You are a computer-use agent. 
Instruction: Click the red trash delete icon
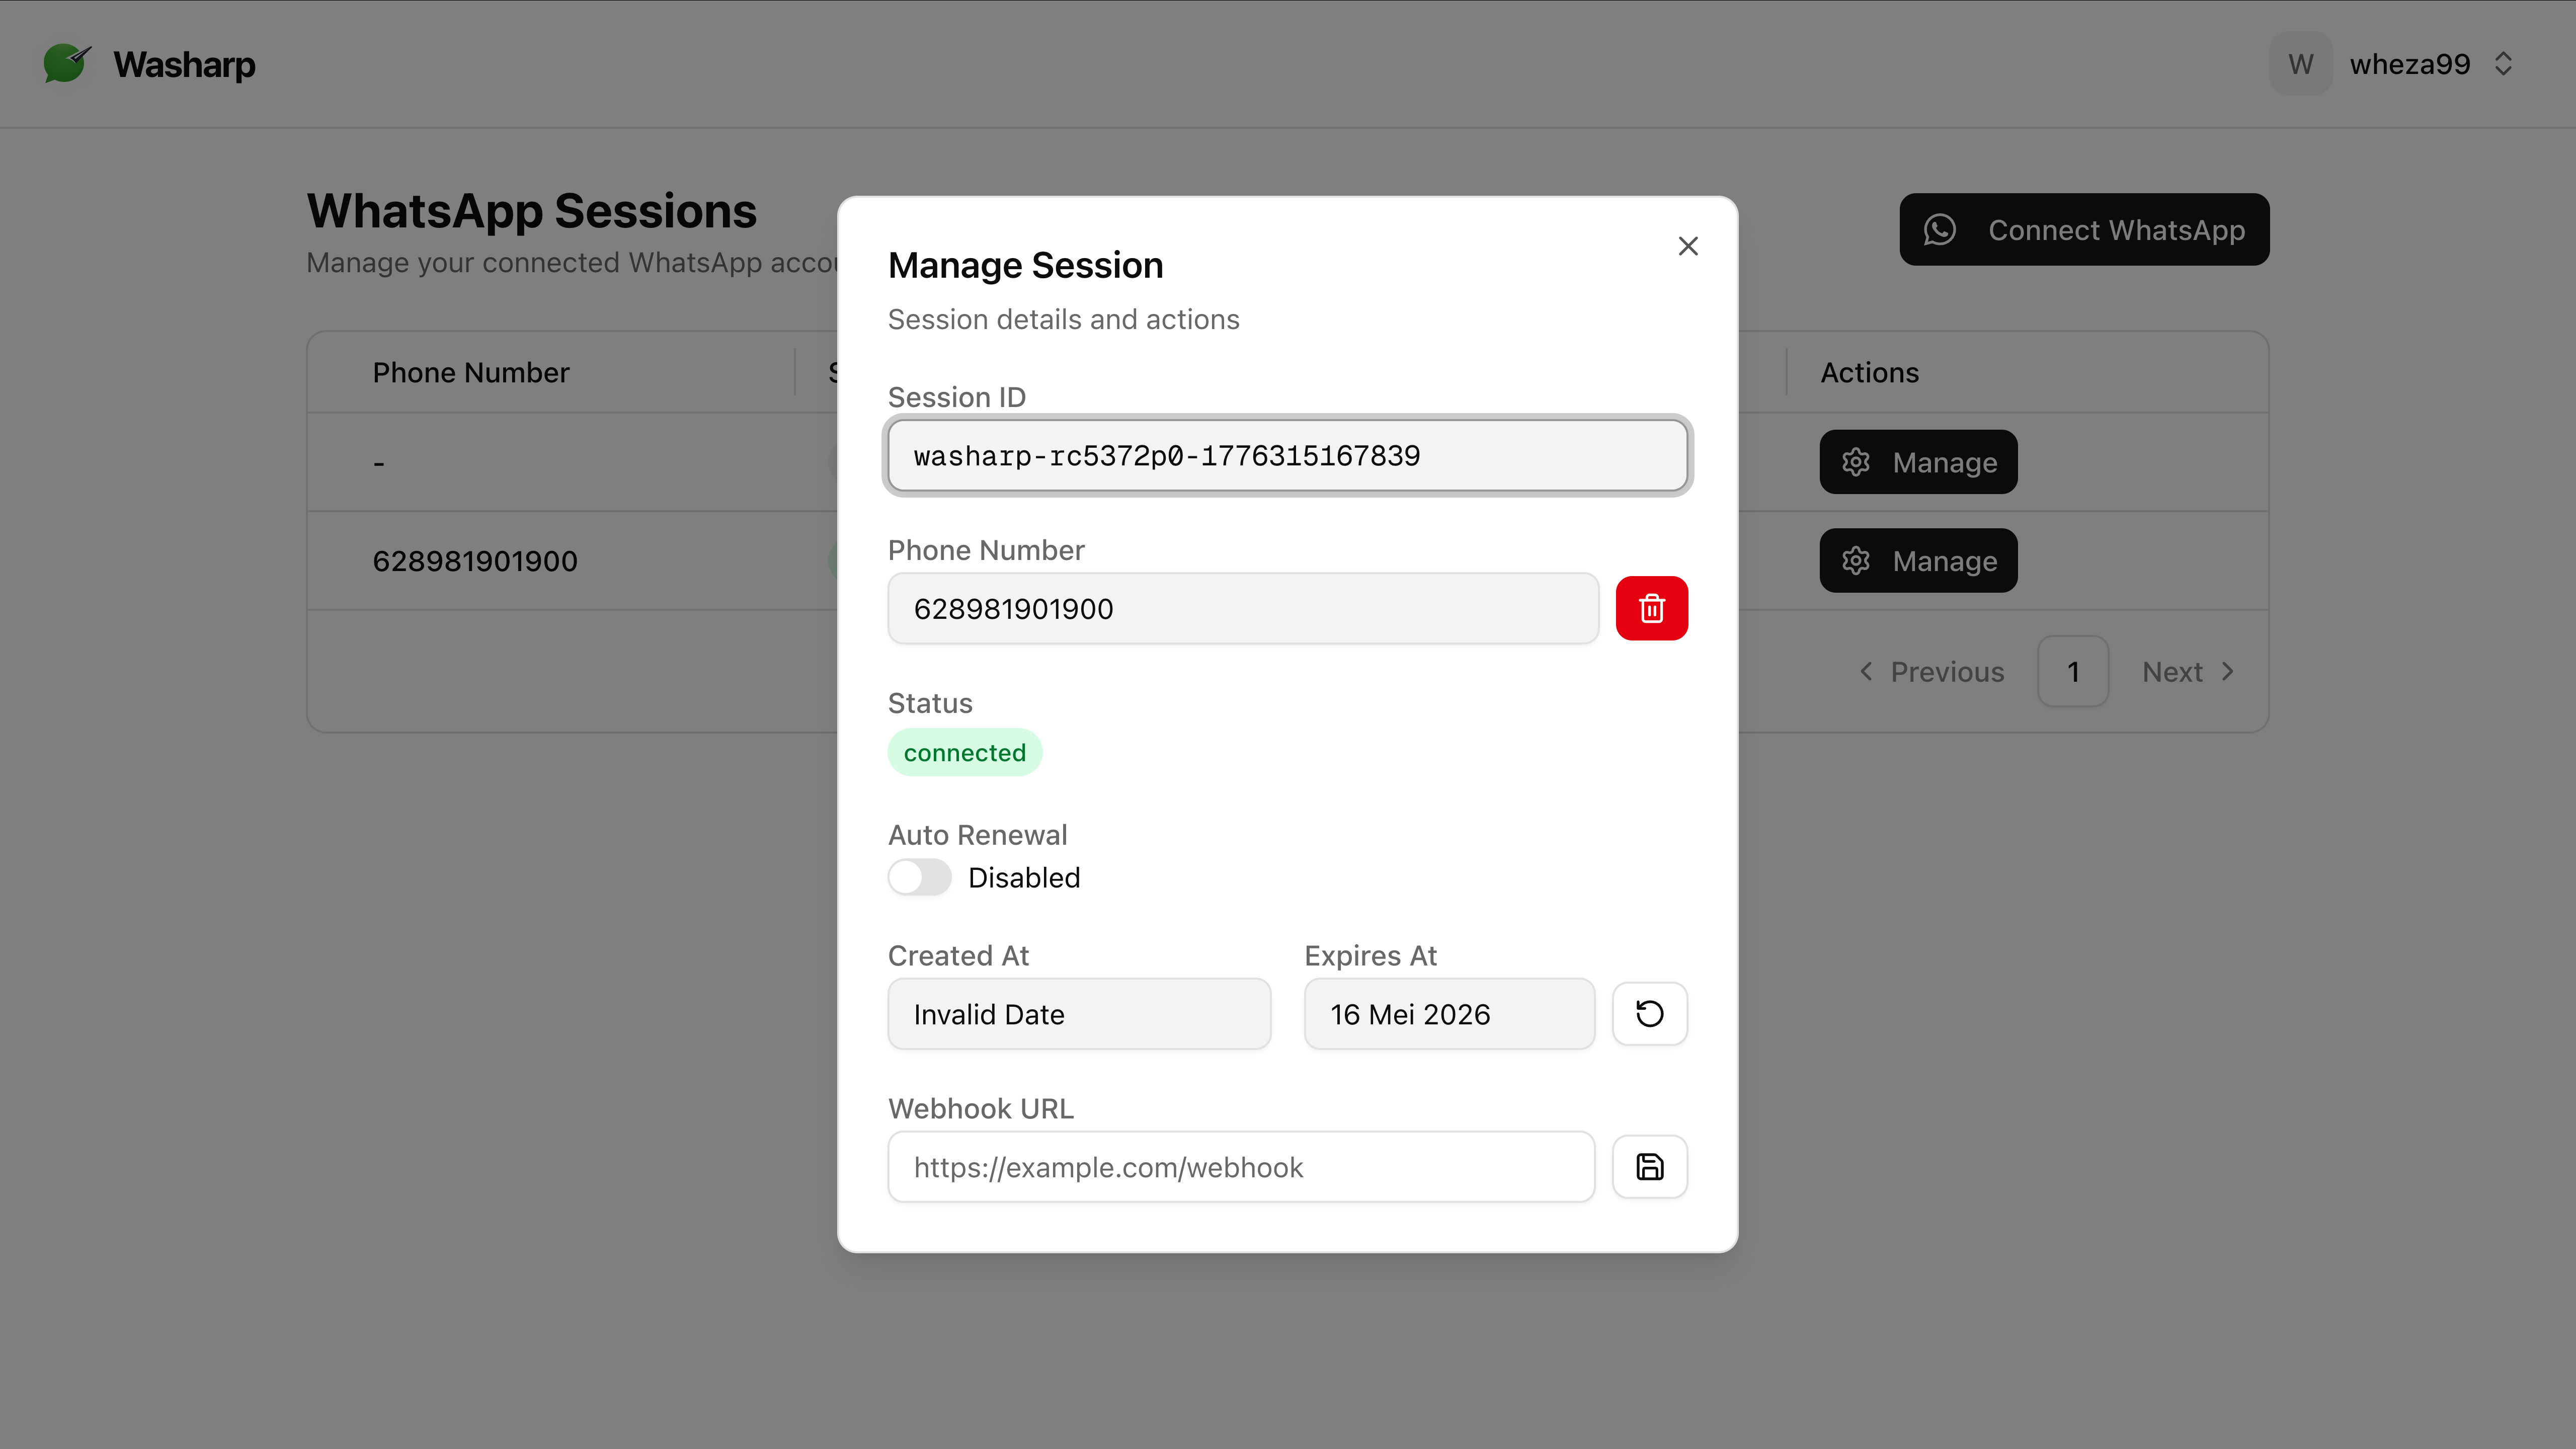coord(1651,608)
